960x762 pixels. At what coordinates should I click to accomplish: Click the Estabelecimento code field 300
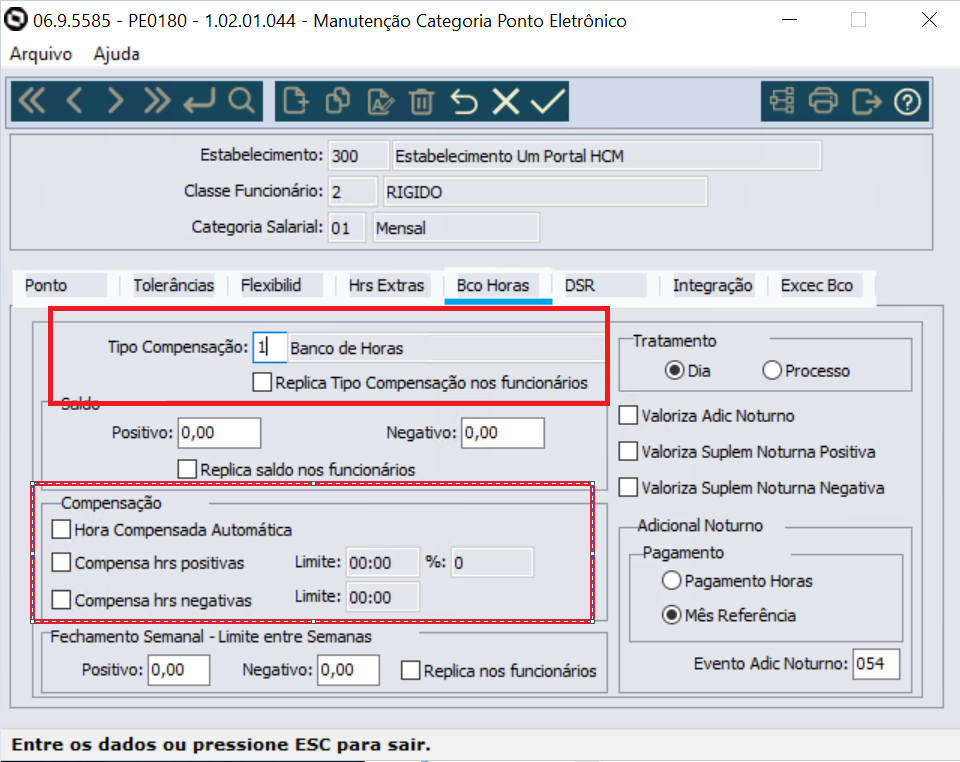[x=358, y=155]
